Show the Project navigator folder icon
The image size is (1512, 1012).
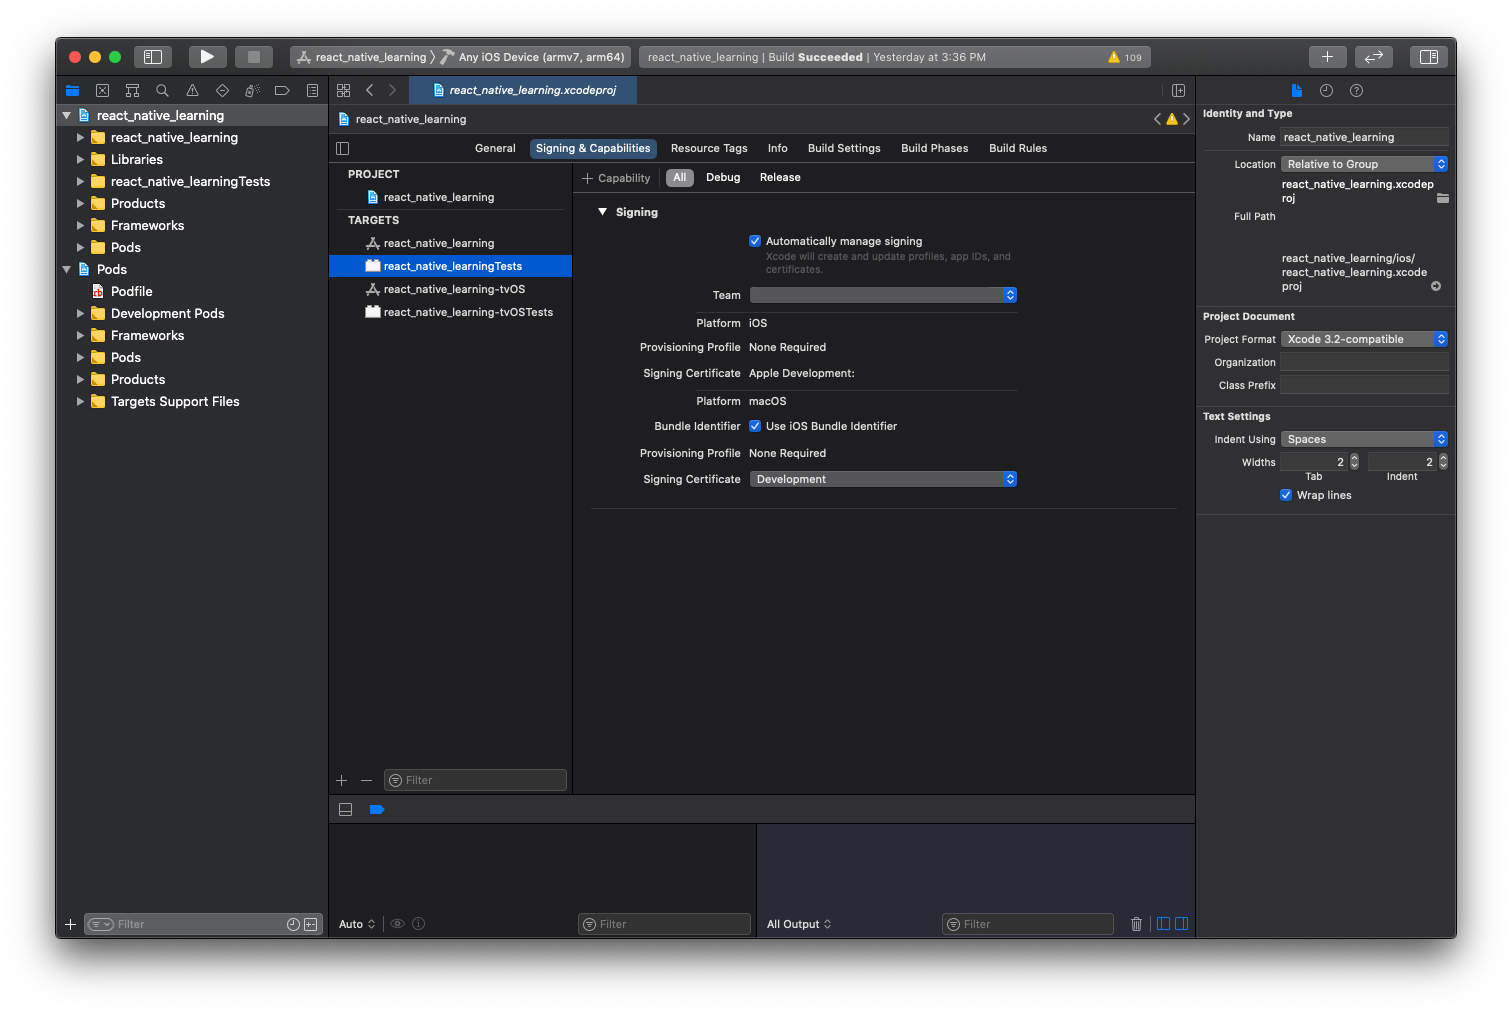(x=72, y=90)
